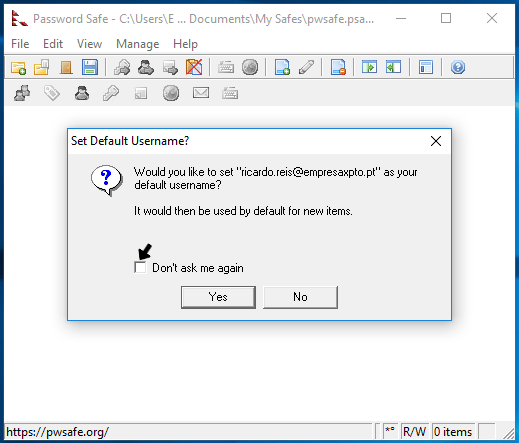Close the Set Default Username dialog
This screenshot has height=443, width=519.
click(436, 141)
